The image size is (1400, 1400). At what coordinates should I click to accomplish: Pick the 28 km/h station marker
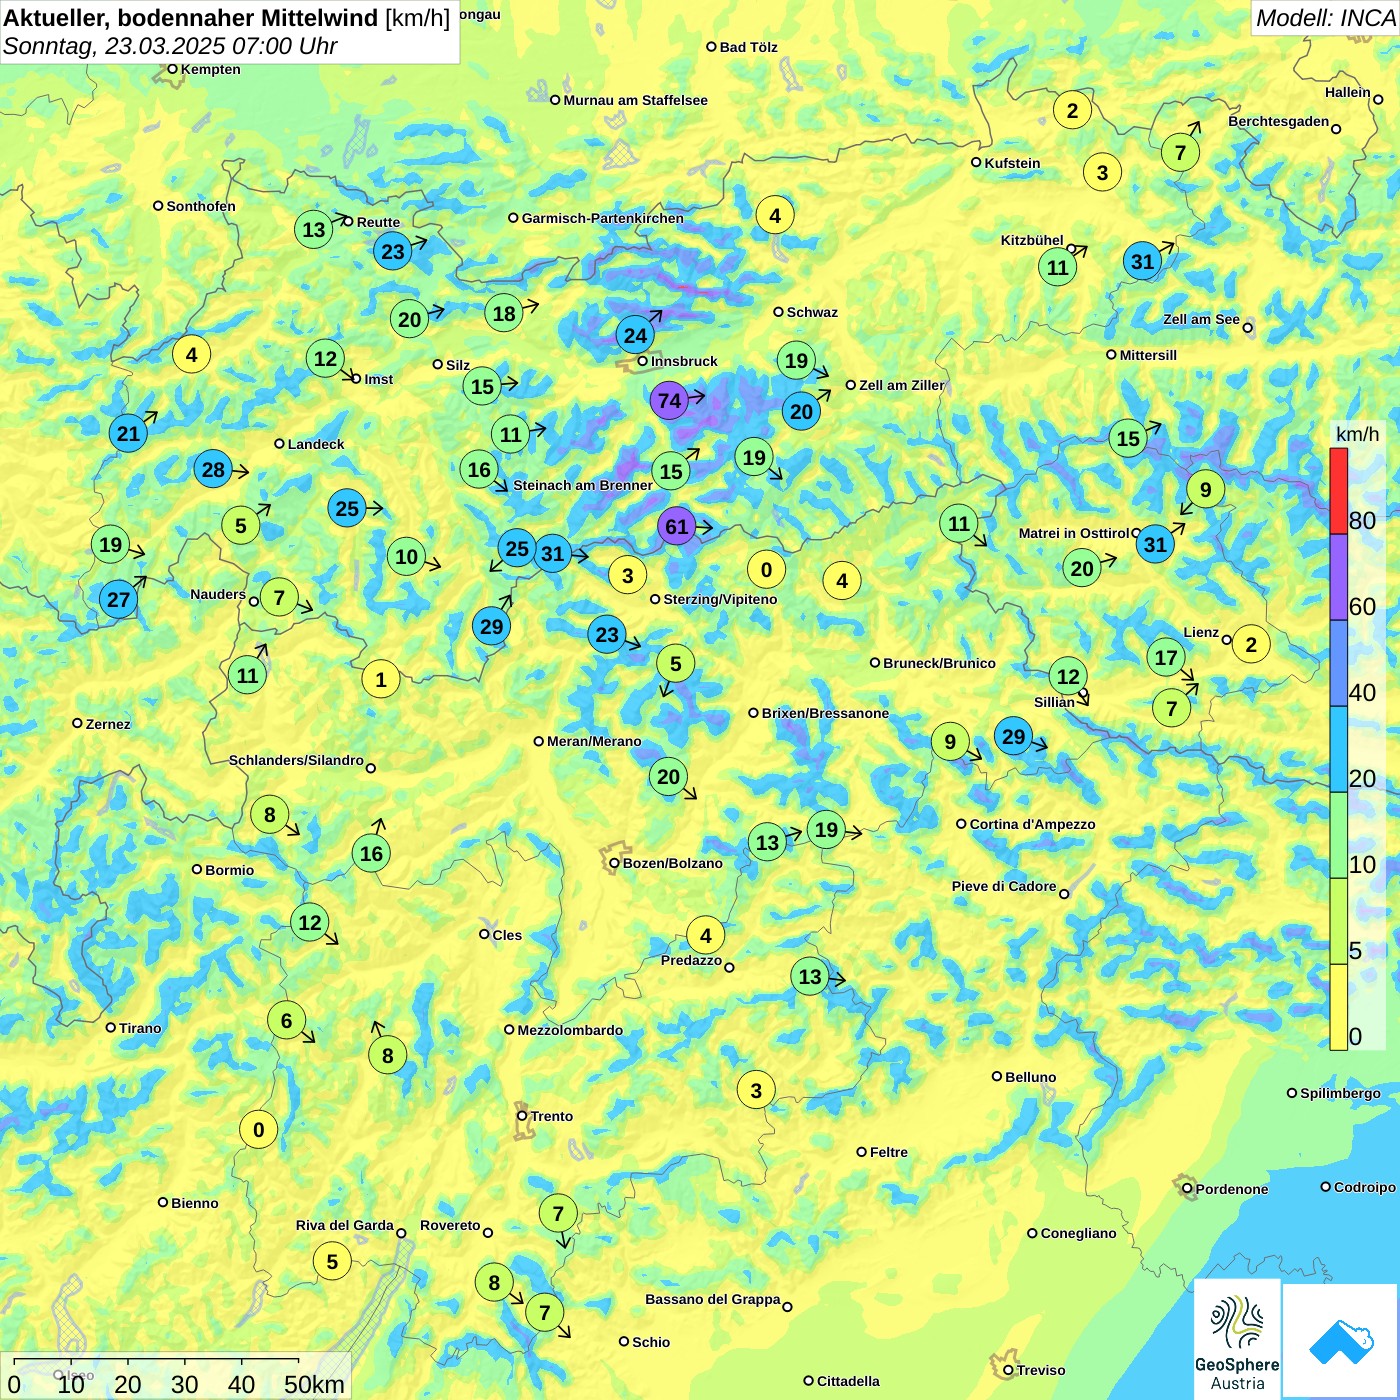pyautogui.click(x=213, y=469)
